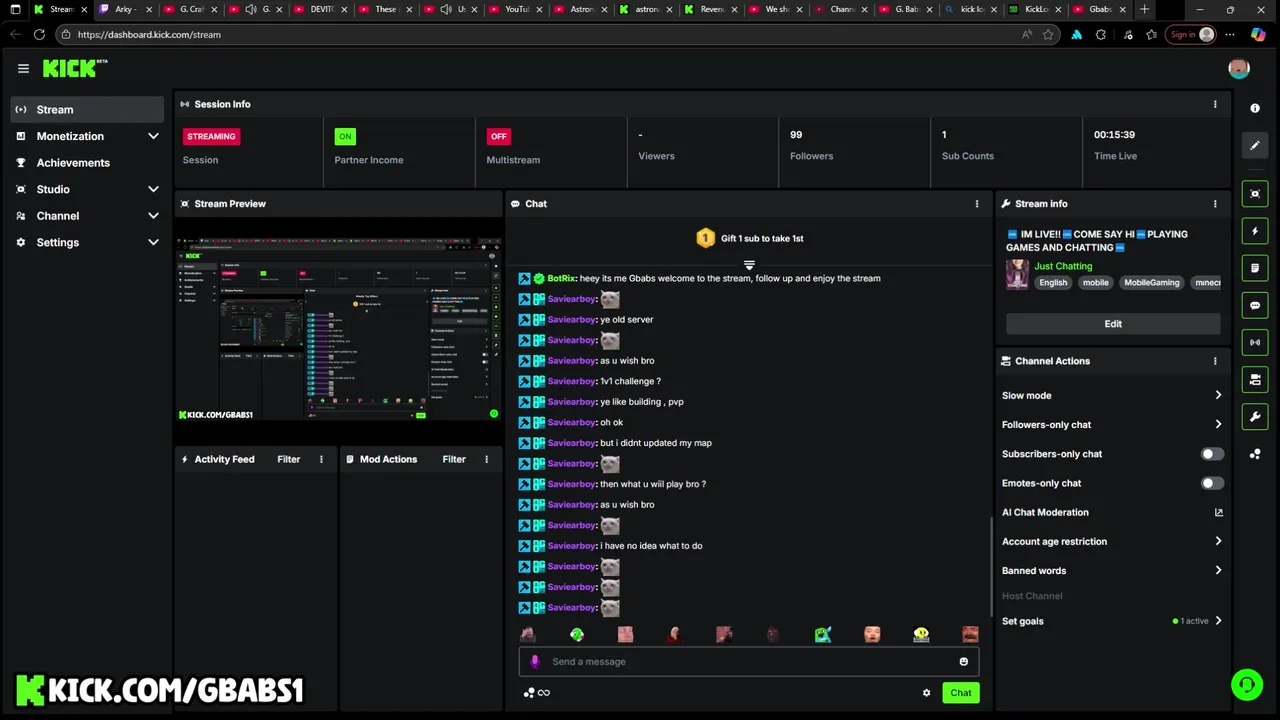
Task: Toggle the document notes widget icon in the sidebar
Action: coord(1255,268)
